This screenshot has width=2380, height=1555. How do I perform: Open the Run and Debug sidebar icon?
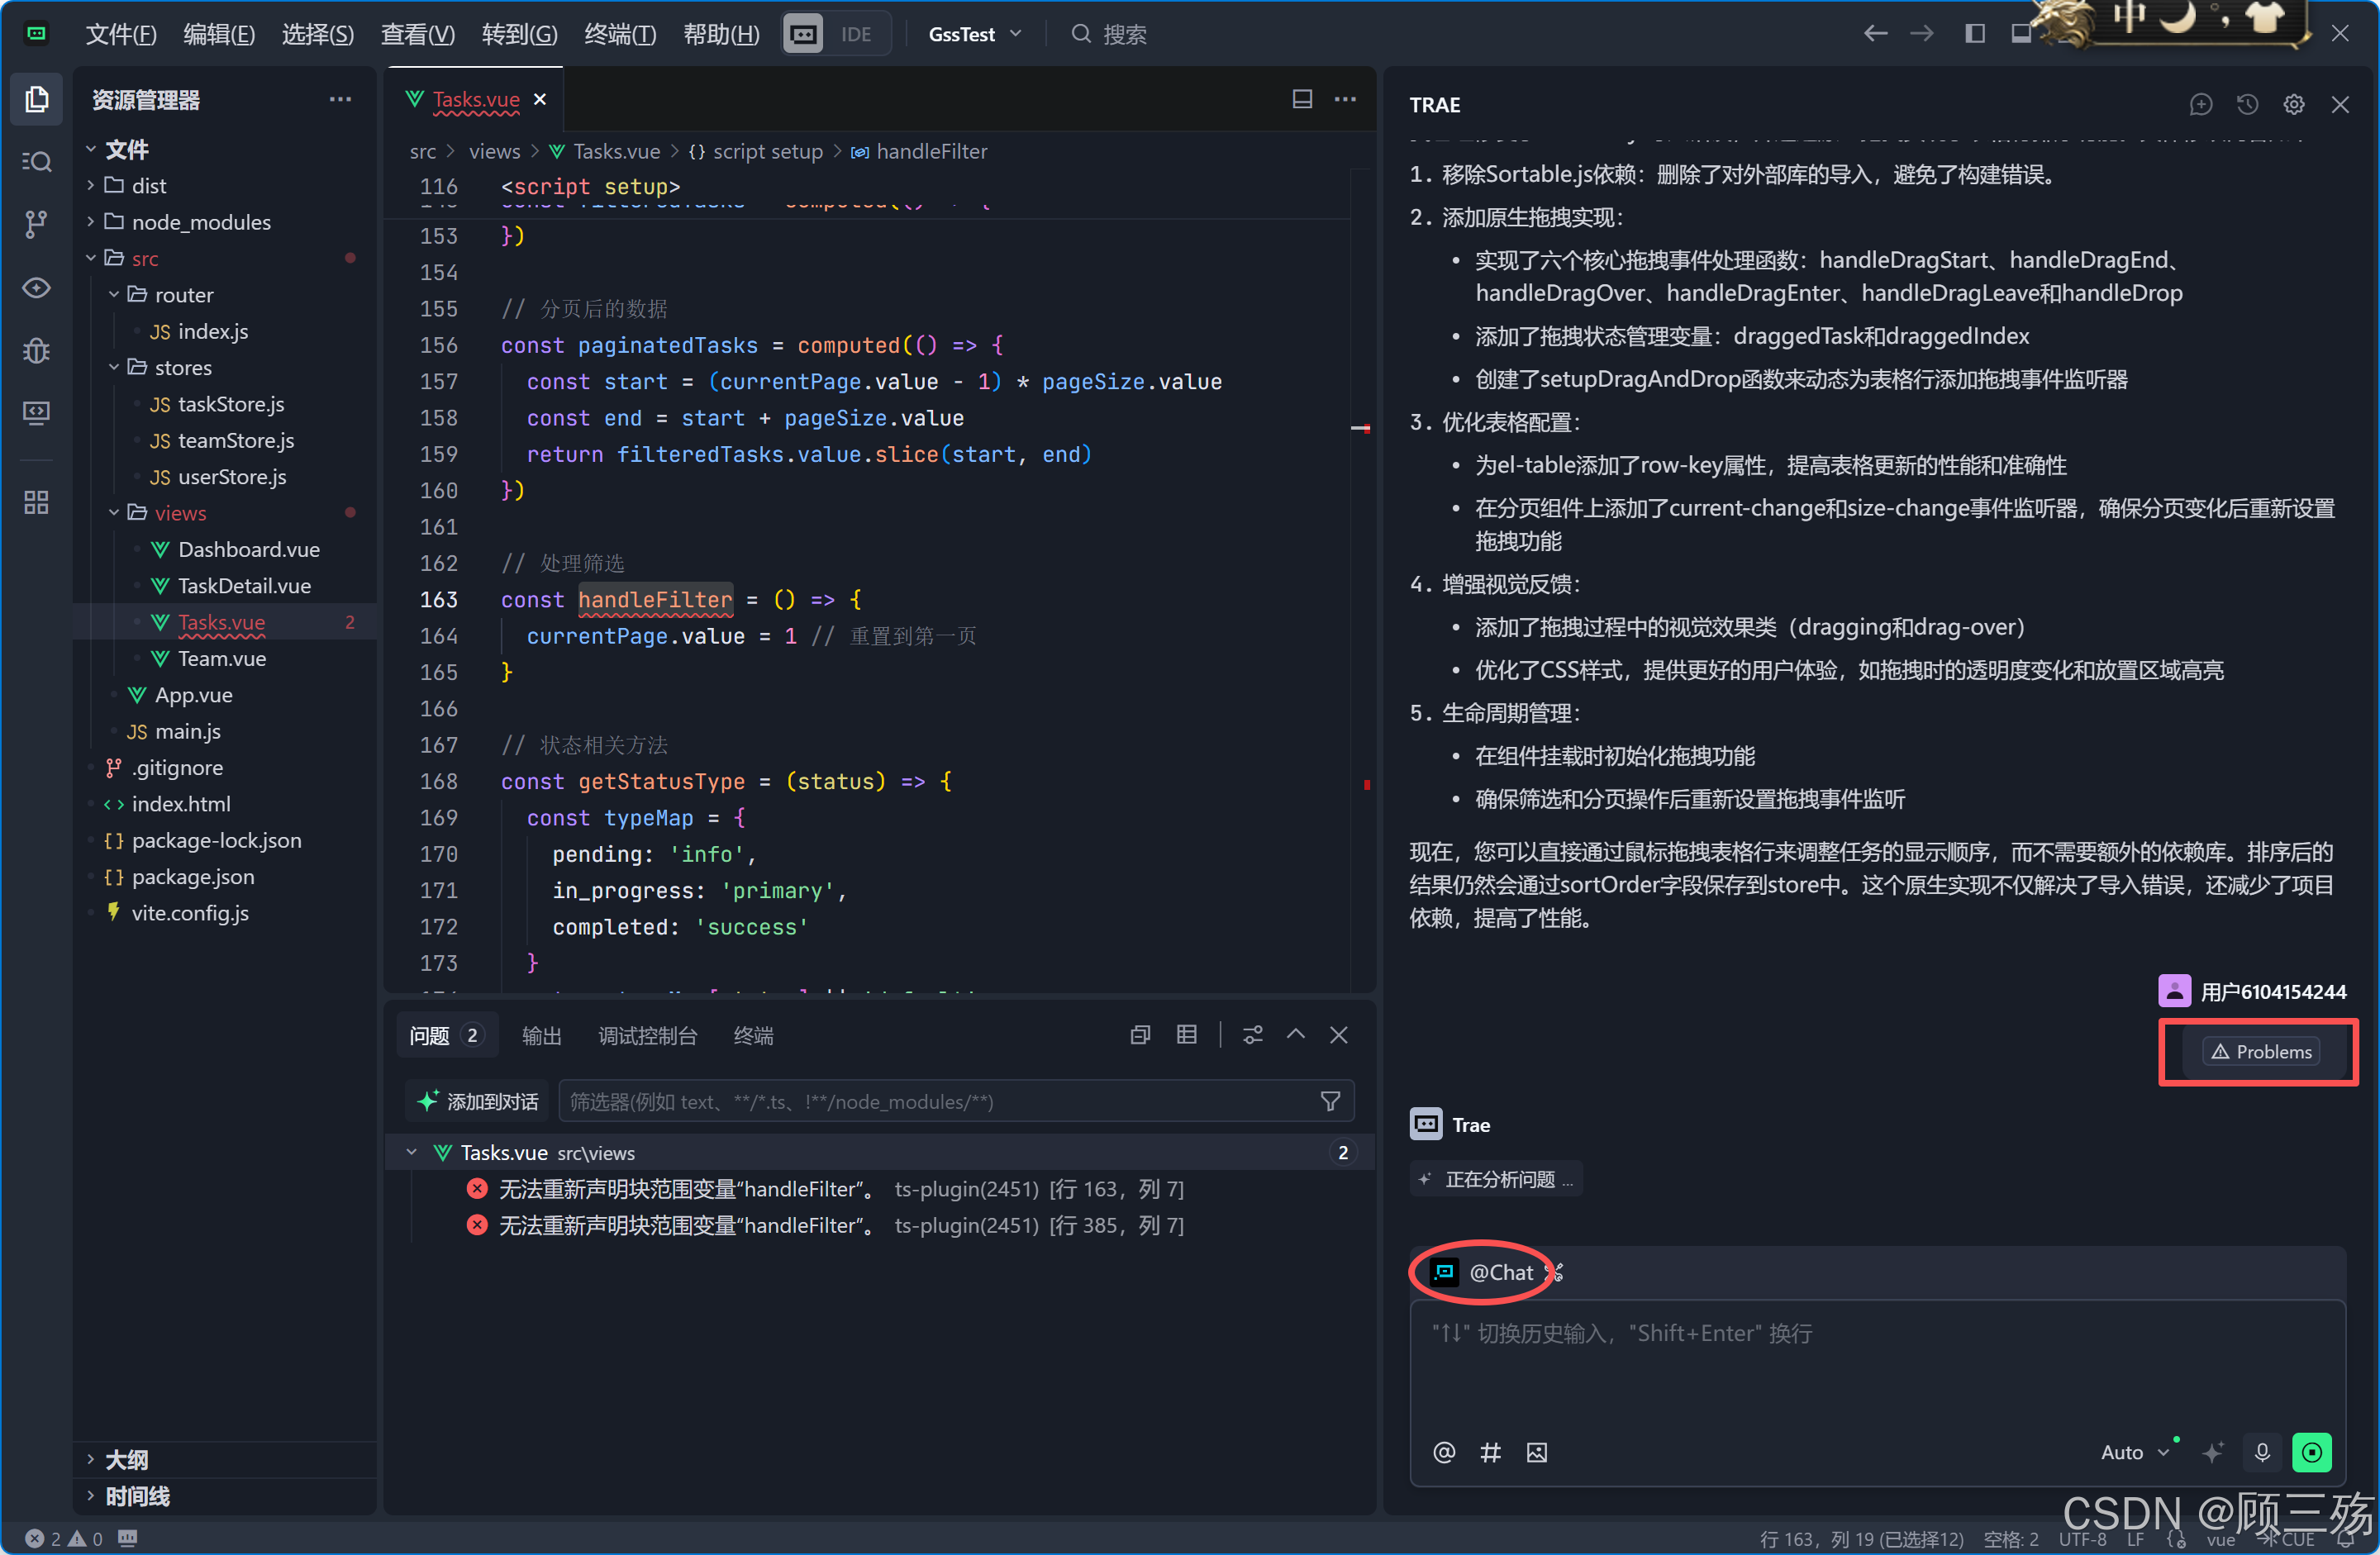pyautogui.click(x=36, y=351)
